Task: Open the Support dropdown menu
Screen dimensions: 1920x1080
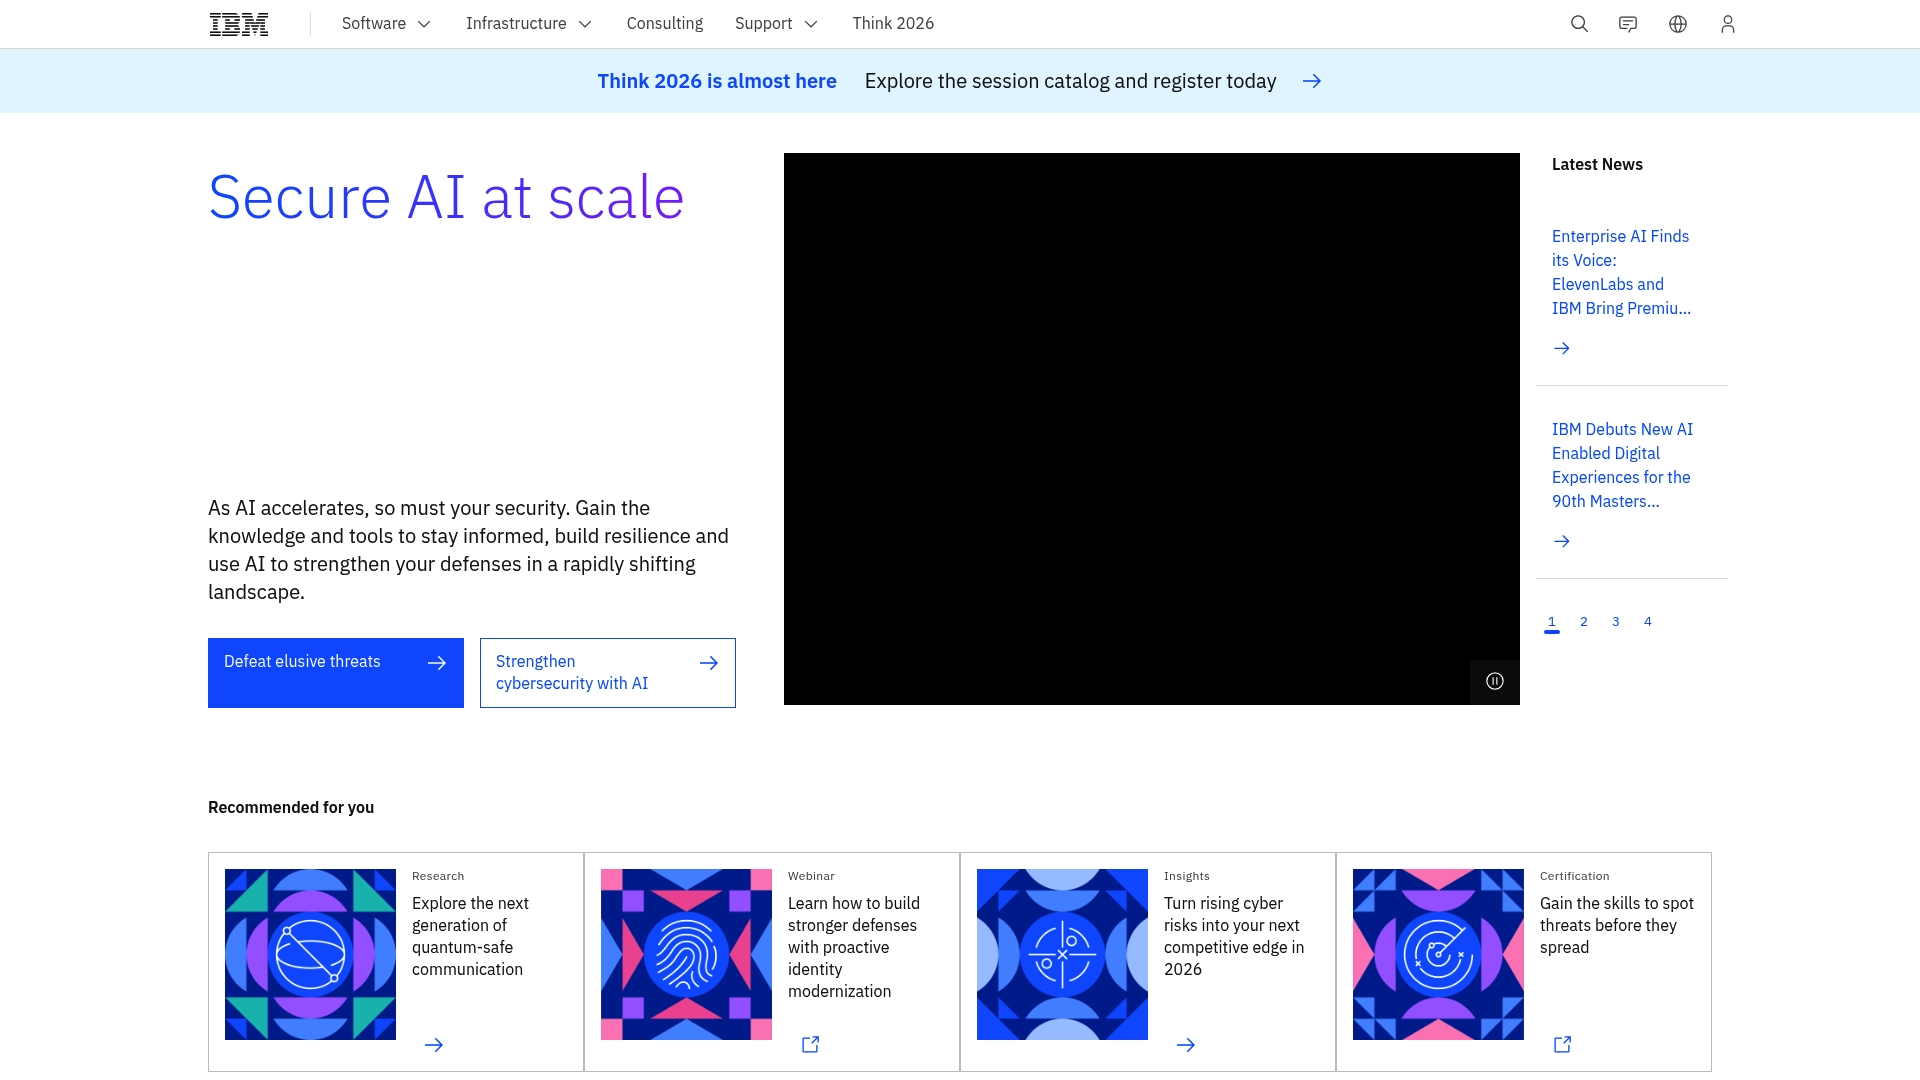Action: [x=776, y=24]
